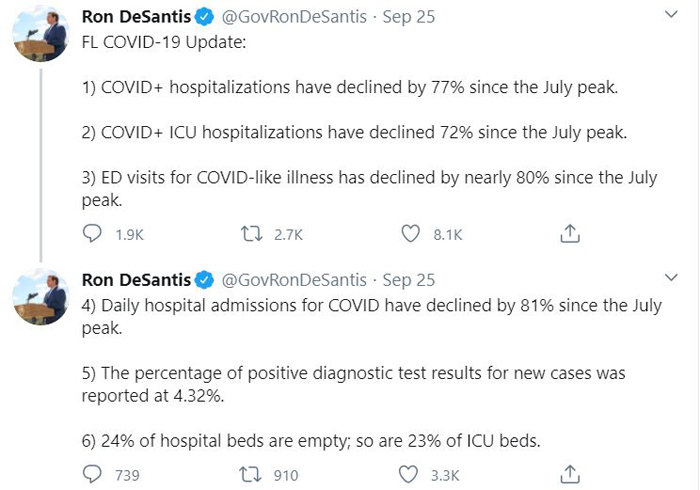Open Ron DeSantis name link in second tweet
Screen dimensions: 700x490
[136, 280]
